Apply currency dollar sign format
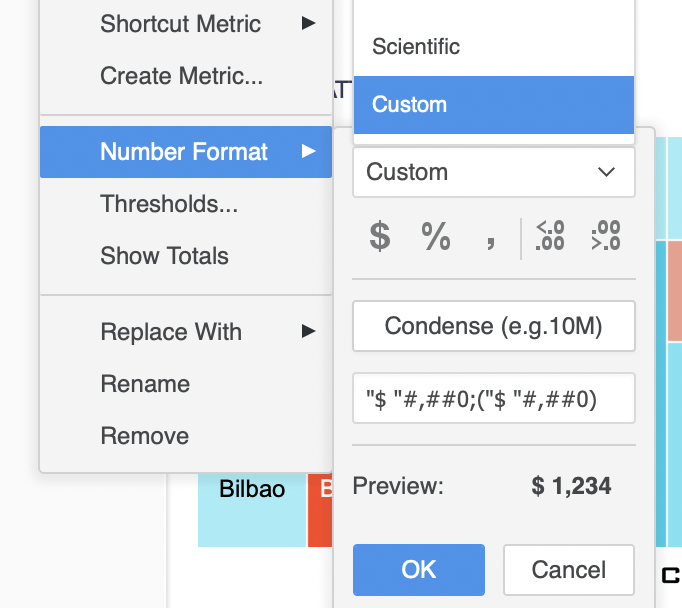 click(380, 237)
